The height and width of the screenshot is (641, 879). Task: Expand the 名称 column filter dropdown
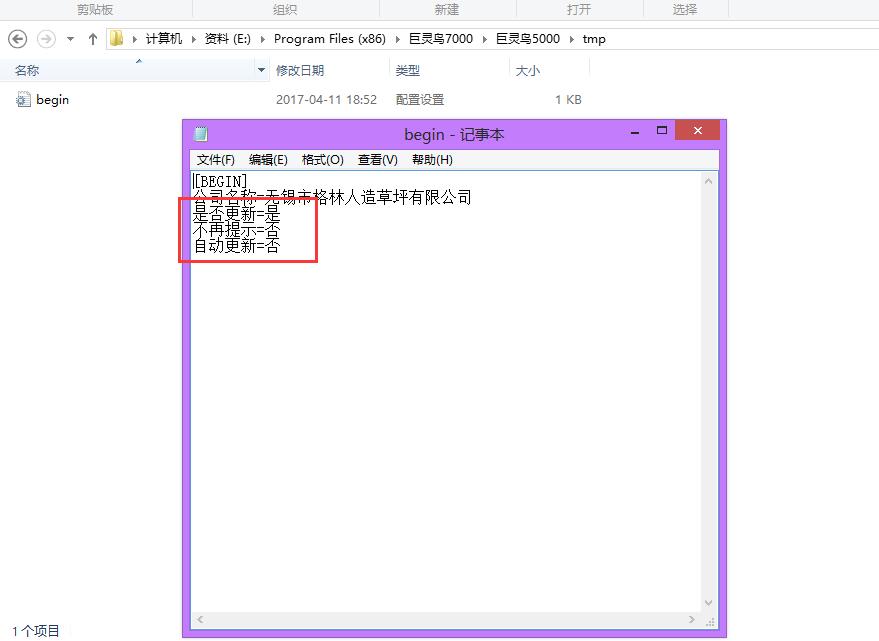(262, 70)
